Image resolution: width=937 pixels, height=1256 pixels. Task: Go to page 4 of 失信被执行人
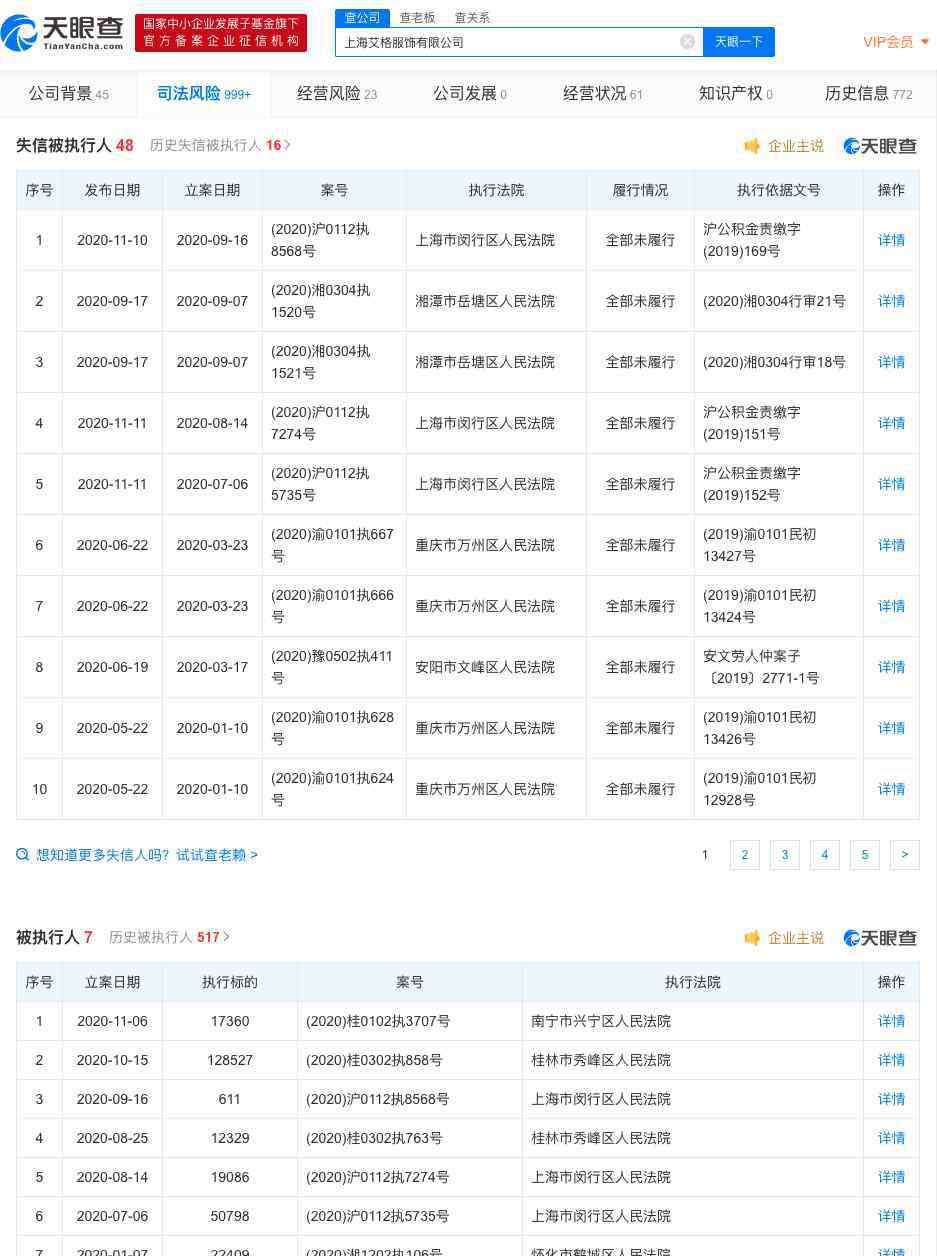(824, 855)
